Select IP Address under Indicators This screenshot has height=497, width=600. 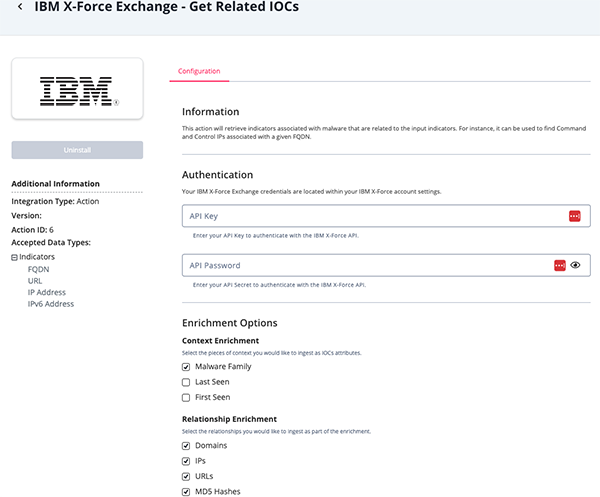[x=47, y=292]
